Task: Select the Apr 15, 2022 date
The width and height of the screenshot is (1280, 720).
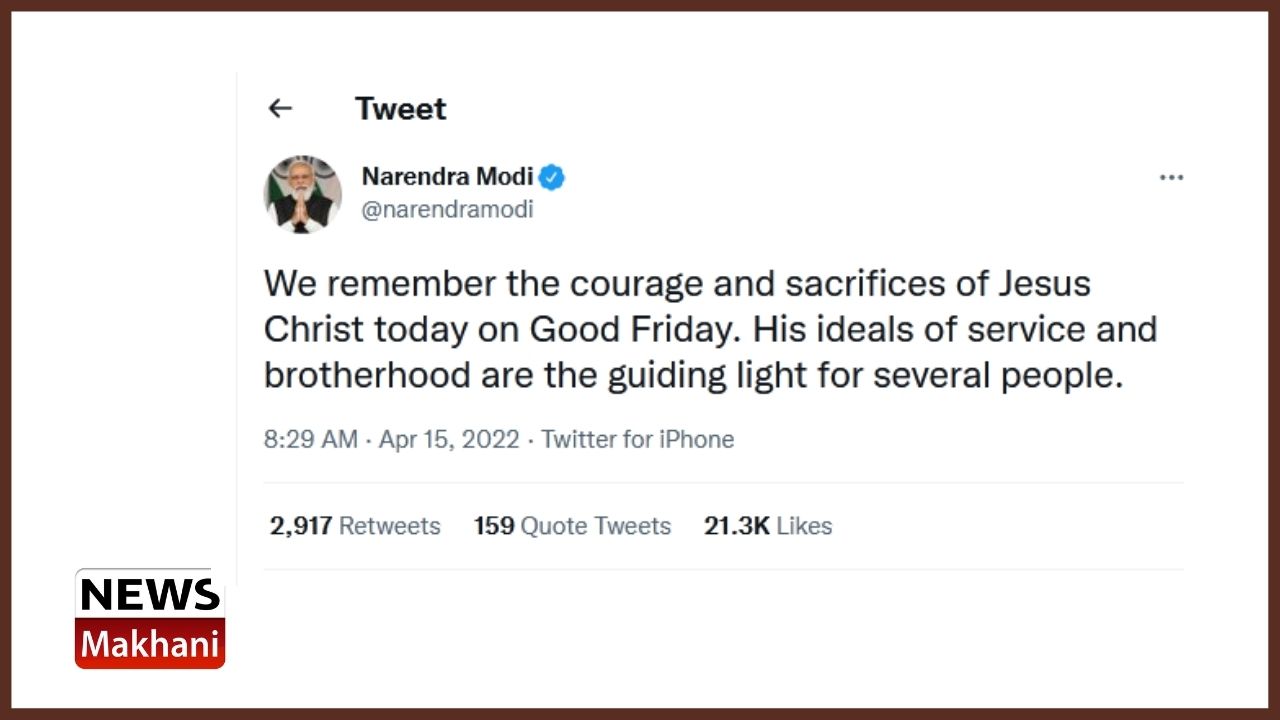Action: [x=449, y=439]
